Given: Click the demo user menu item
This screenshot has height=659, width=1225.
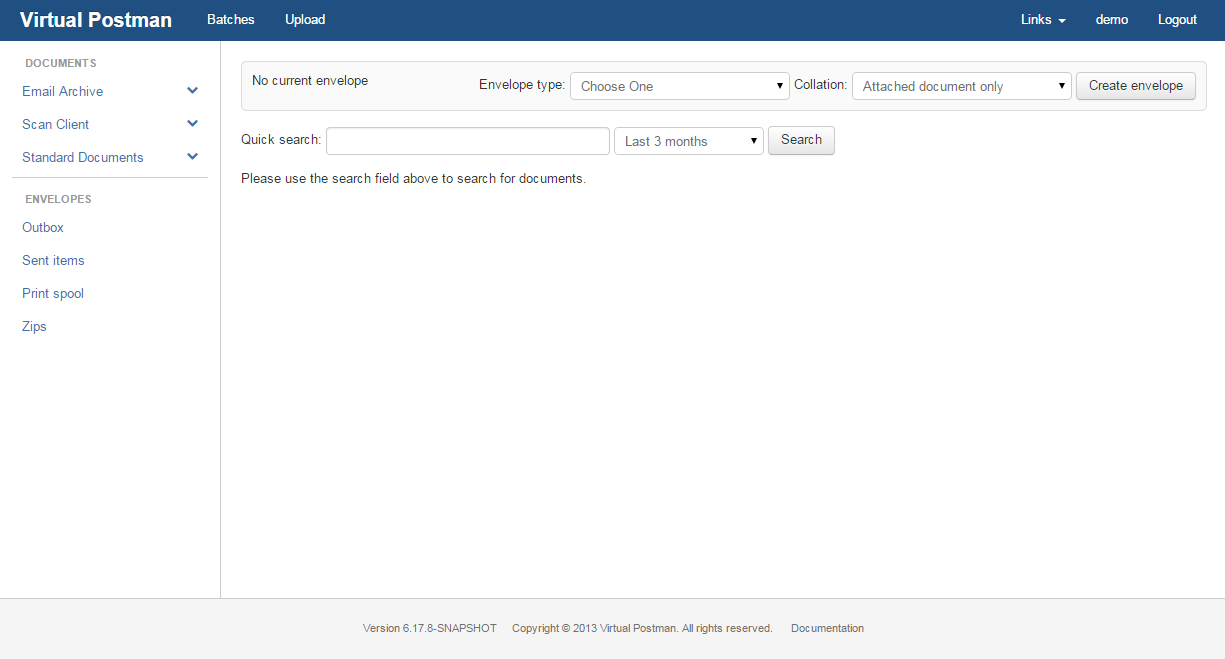Looking at the screenshot, I should (1111, 19).
